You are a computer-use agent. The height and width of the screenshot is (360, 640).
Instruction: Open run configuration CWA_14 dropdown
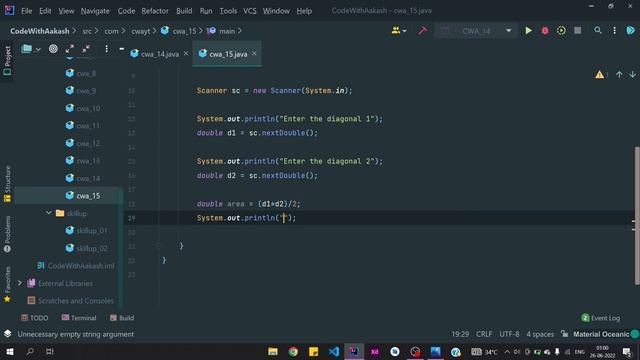(476, 31)
